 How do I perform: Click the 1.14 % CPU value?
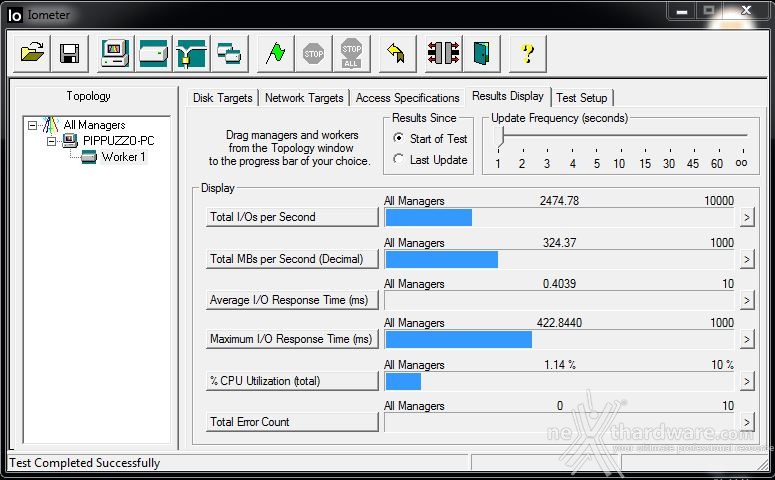[560, 365]
